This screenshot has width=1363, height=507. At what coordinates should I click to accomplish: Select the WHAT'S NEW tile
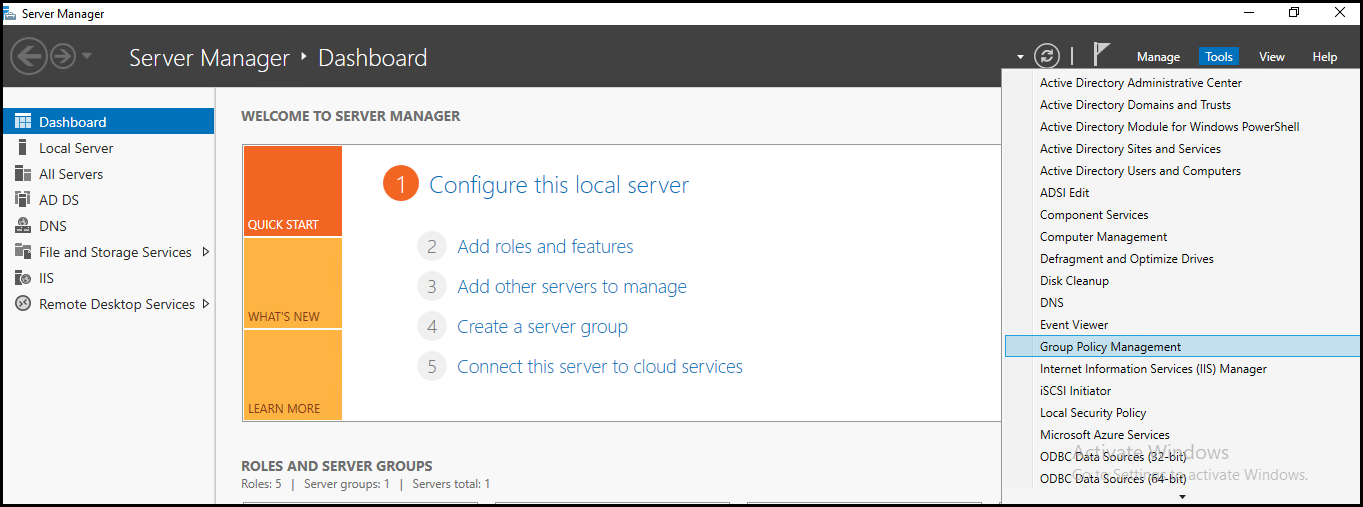point(292,284)
